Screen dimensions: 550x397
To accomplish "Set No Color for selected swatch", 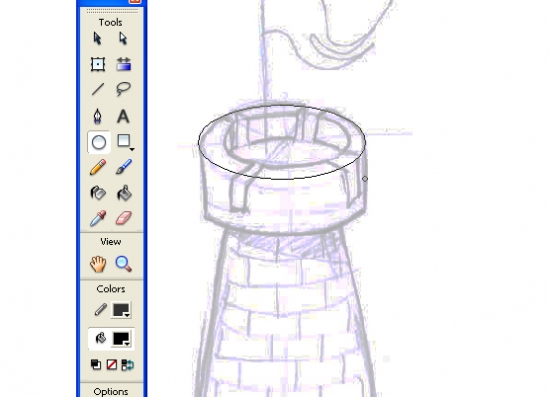I will tap(112, 365).
